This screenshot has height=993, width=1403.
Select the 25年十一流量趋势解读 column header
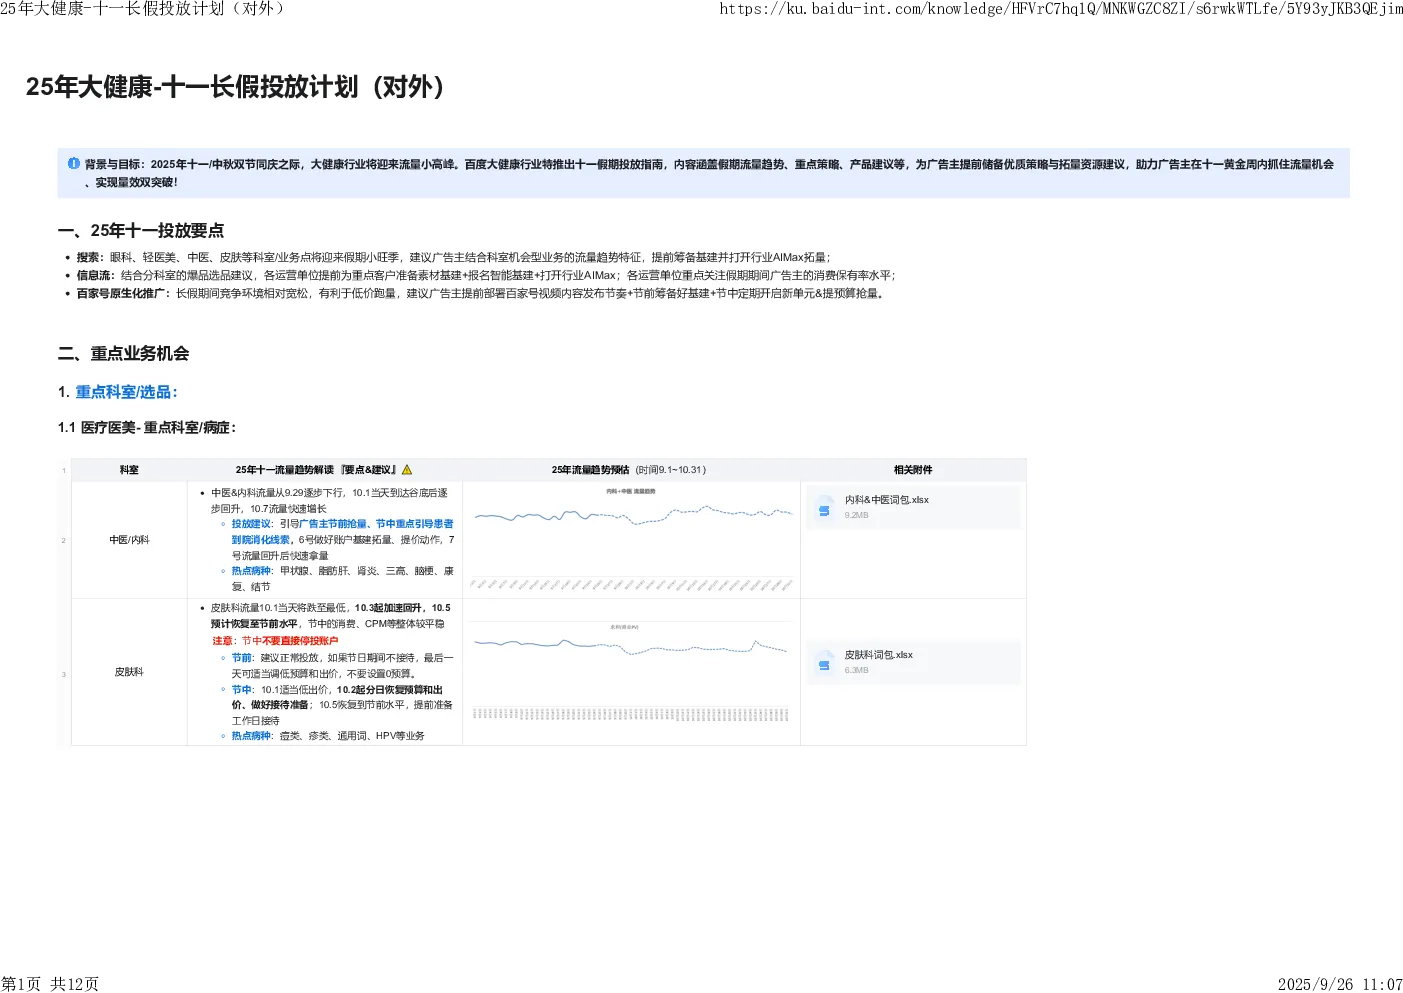(x=324, y=470)
